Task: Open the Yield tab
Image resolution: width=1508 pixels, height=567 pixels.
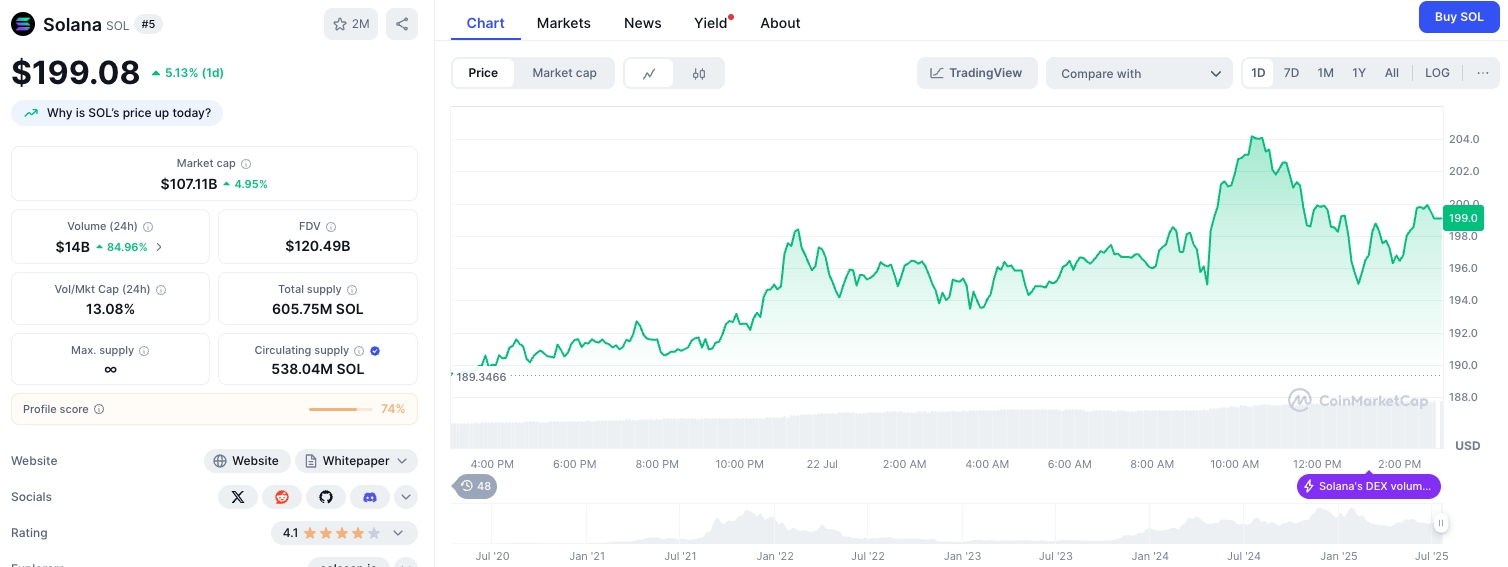Action: click(x=711, y=23)
